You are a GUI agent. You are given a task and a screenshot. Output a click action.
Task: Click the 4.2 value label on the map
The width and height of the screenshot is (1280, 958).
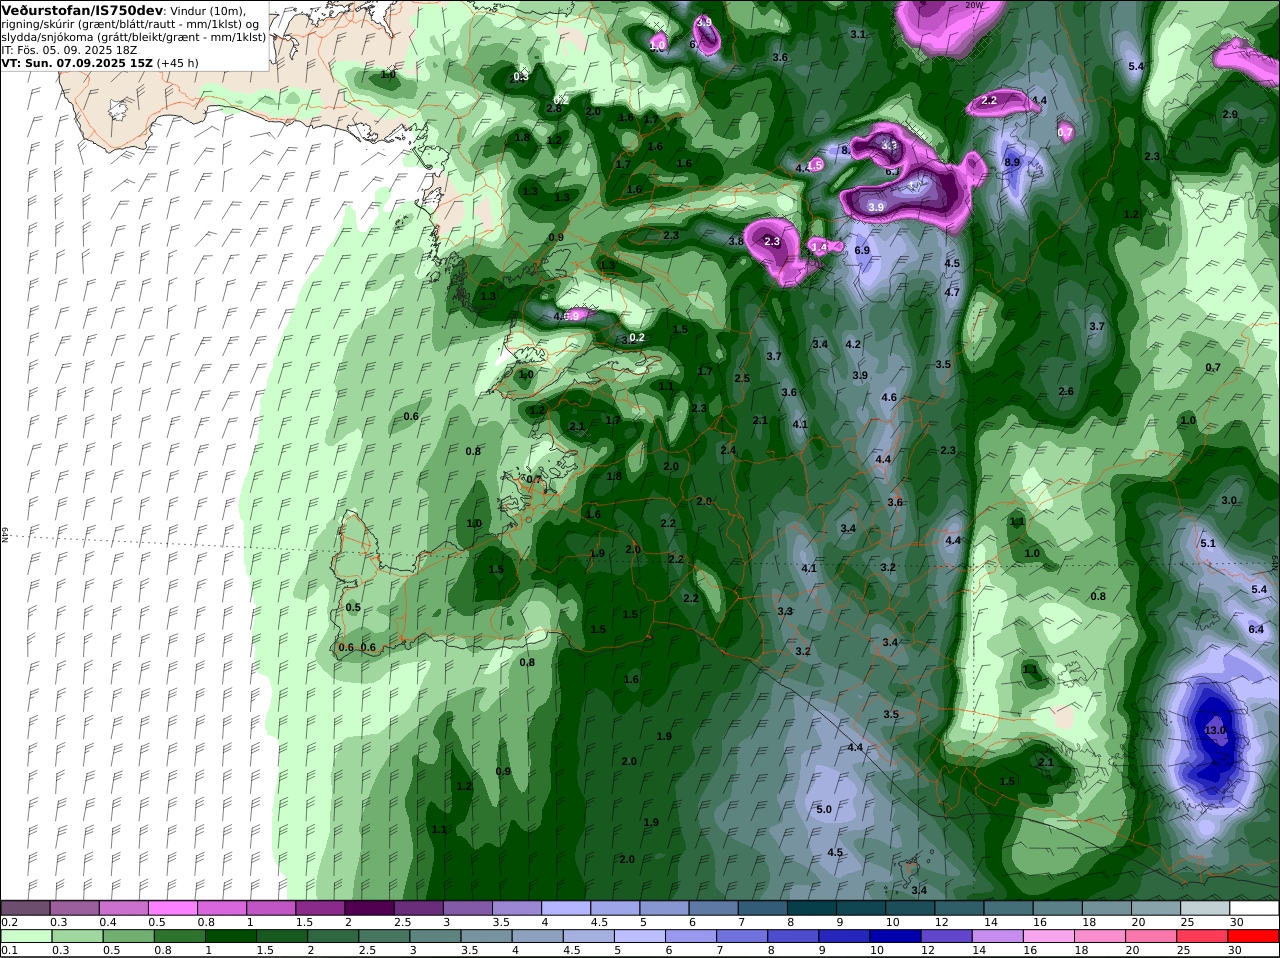point(853,343)
